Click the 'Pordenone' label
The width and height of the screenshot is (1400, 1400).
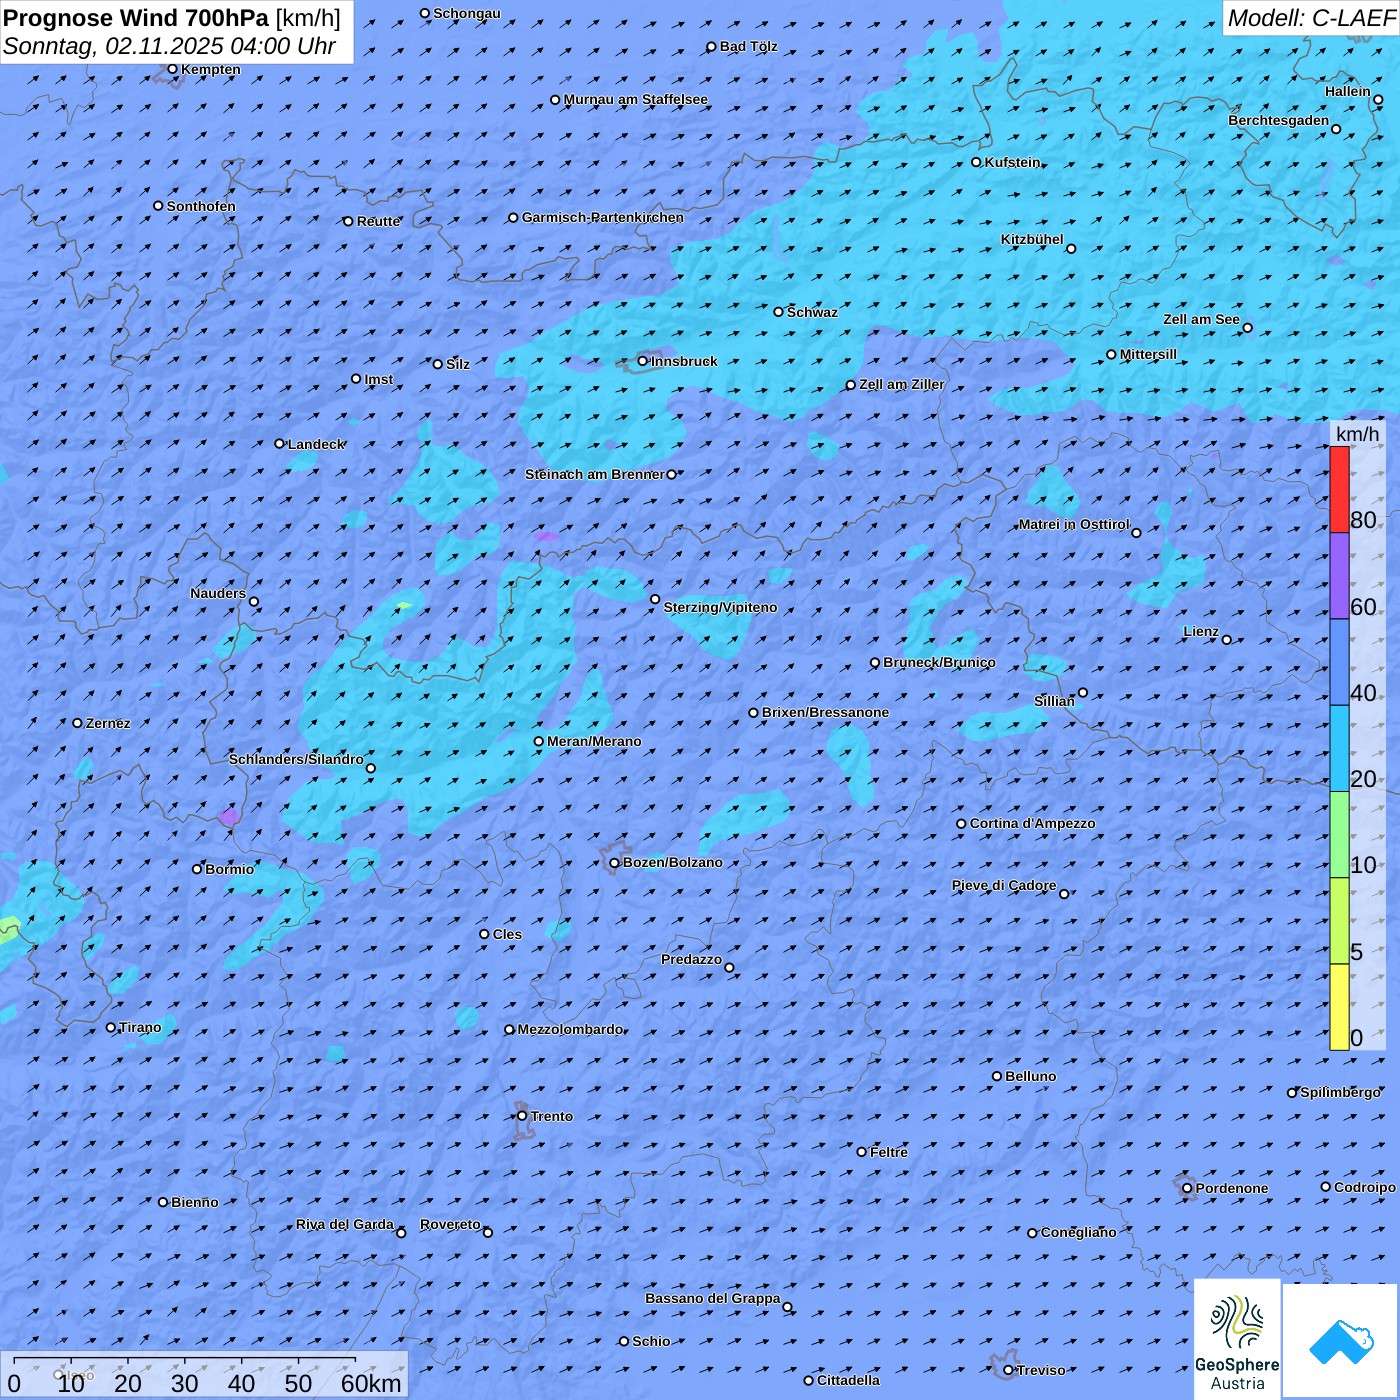tap(1232, 1188)
